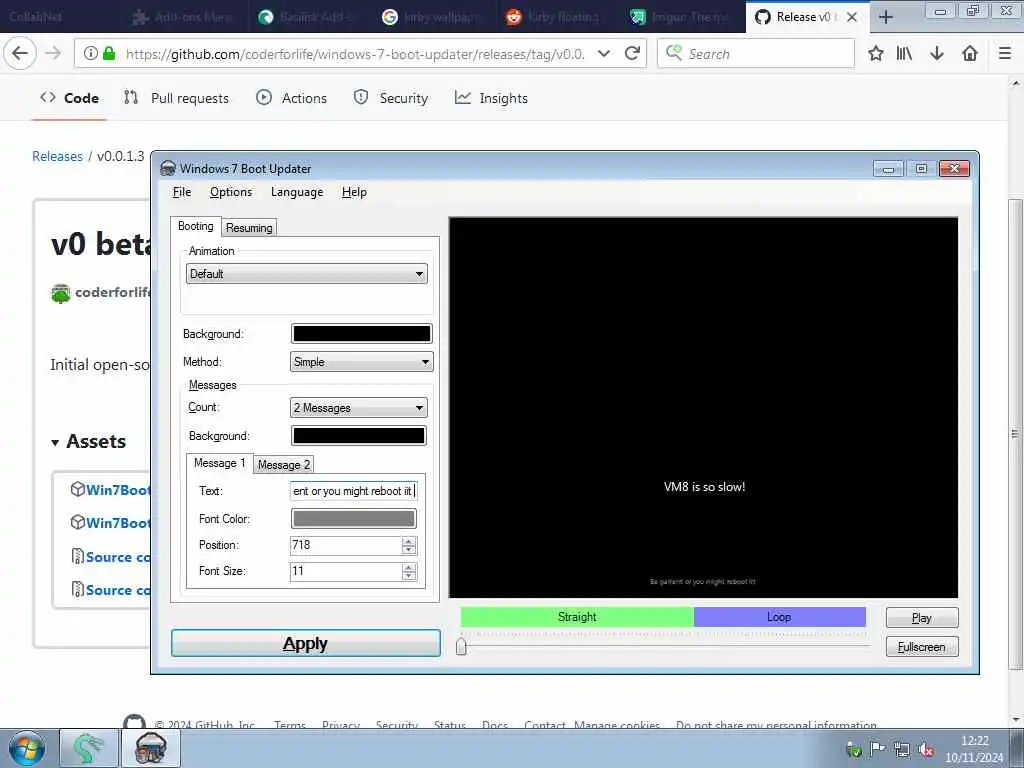Open the Firefox Library icon
Screen dimensions: 1024x768
pos(904,54)
